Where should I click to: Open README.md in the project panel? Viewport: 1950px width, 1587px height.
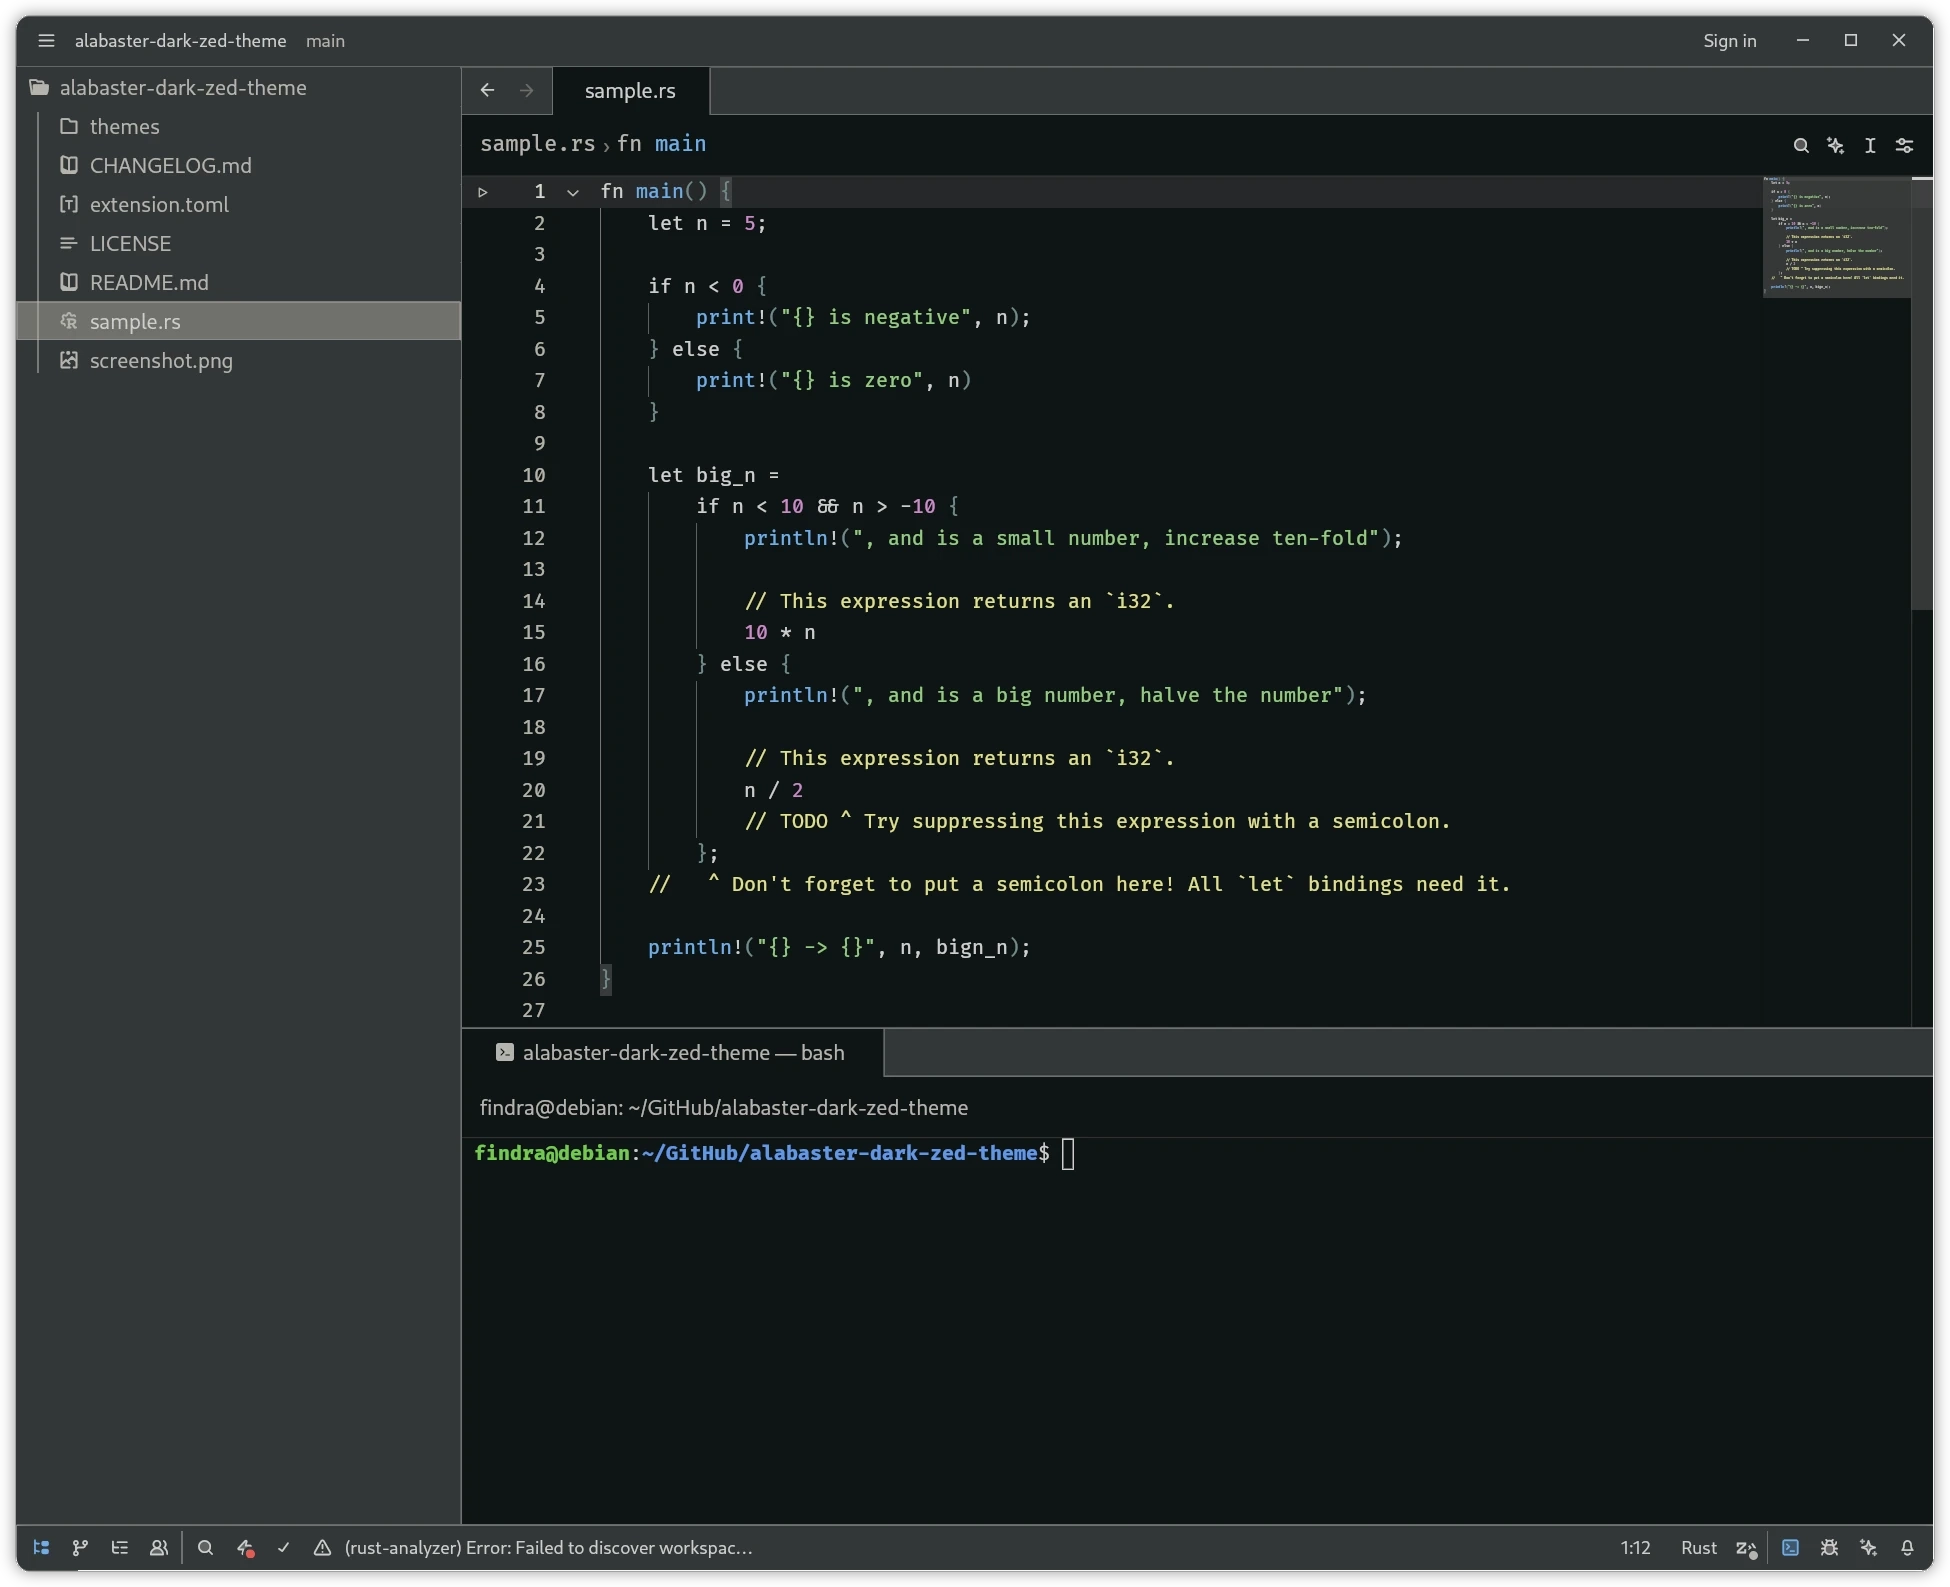tap(149, 283)
